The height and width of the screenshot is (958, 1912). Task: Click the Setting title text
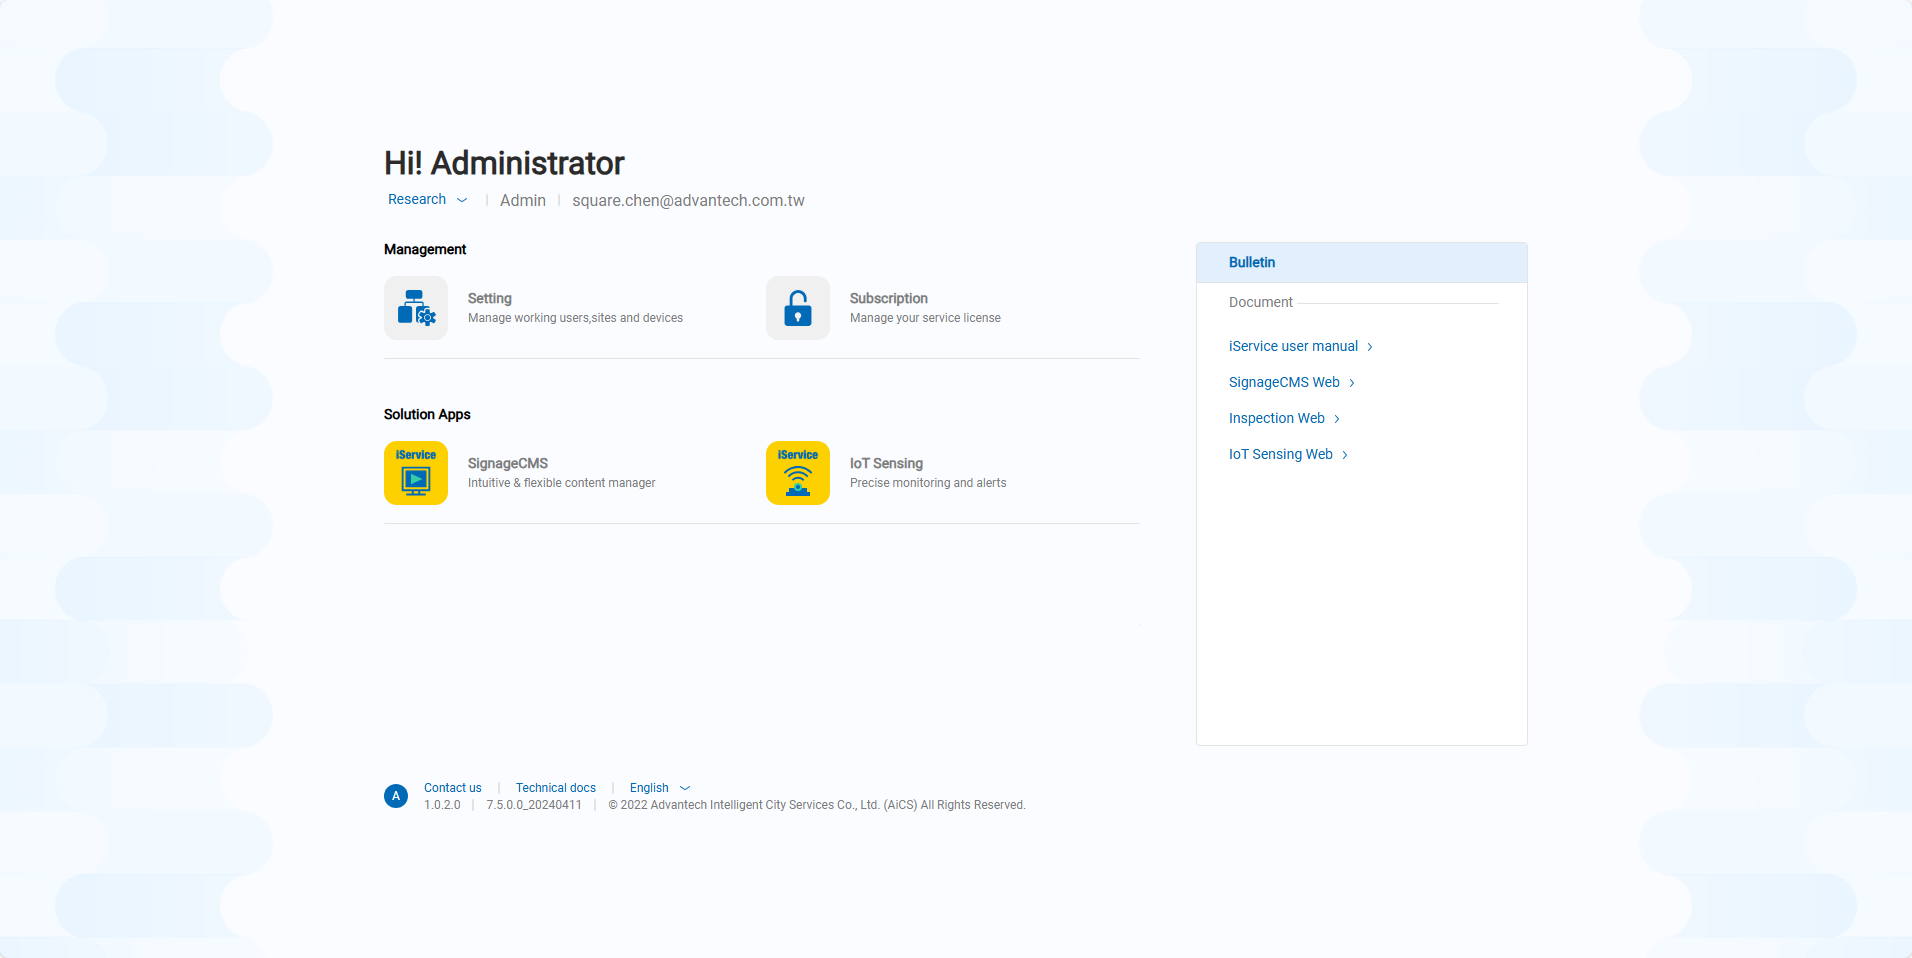click(489, 298)
